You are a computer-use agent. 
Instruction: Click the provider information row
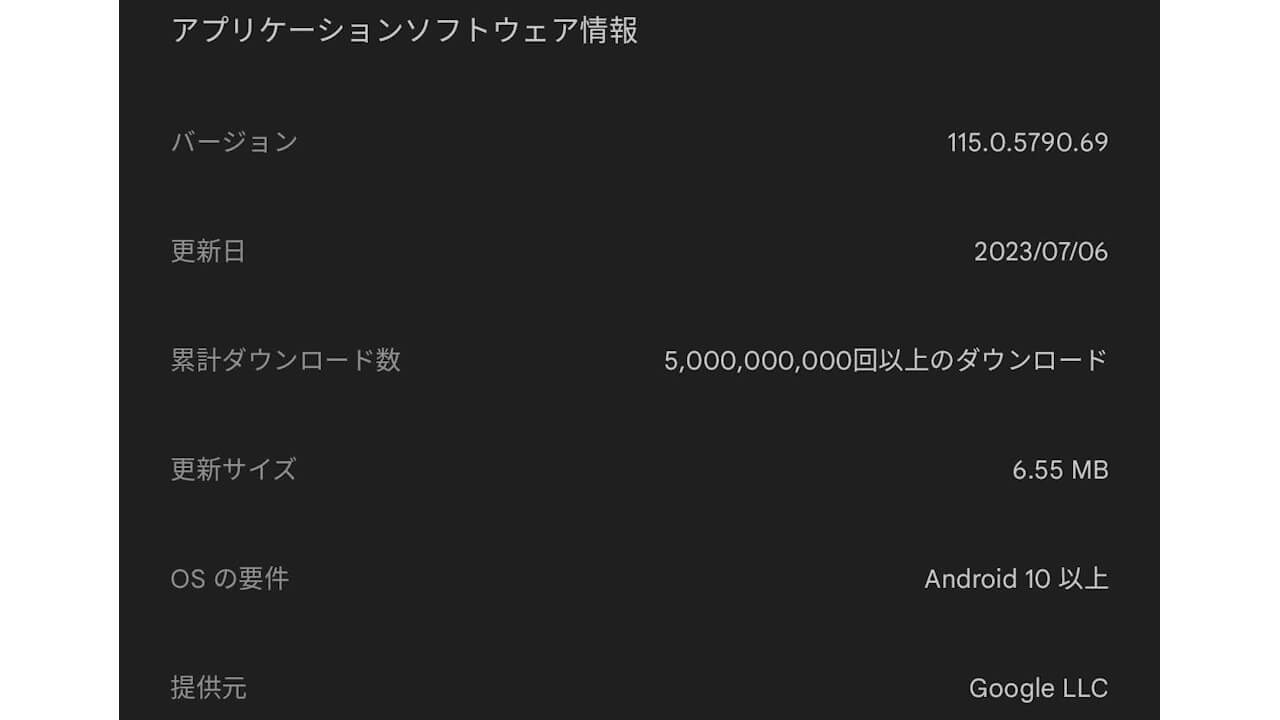pos(640,688)
